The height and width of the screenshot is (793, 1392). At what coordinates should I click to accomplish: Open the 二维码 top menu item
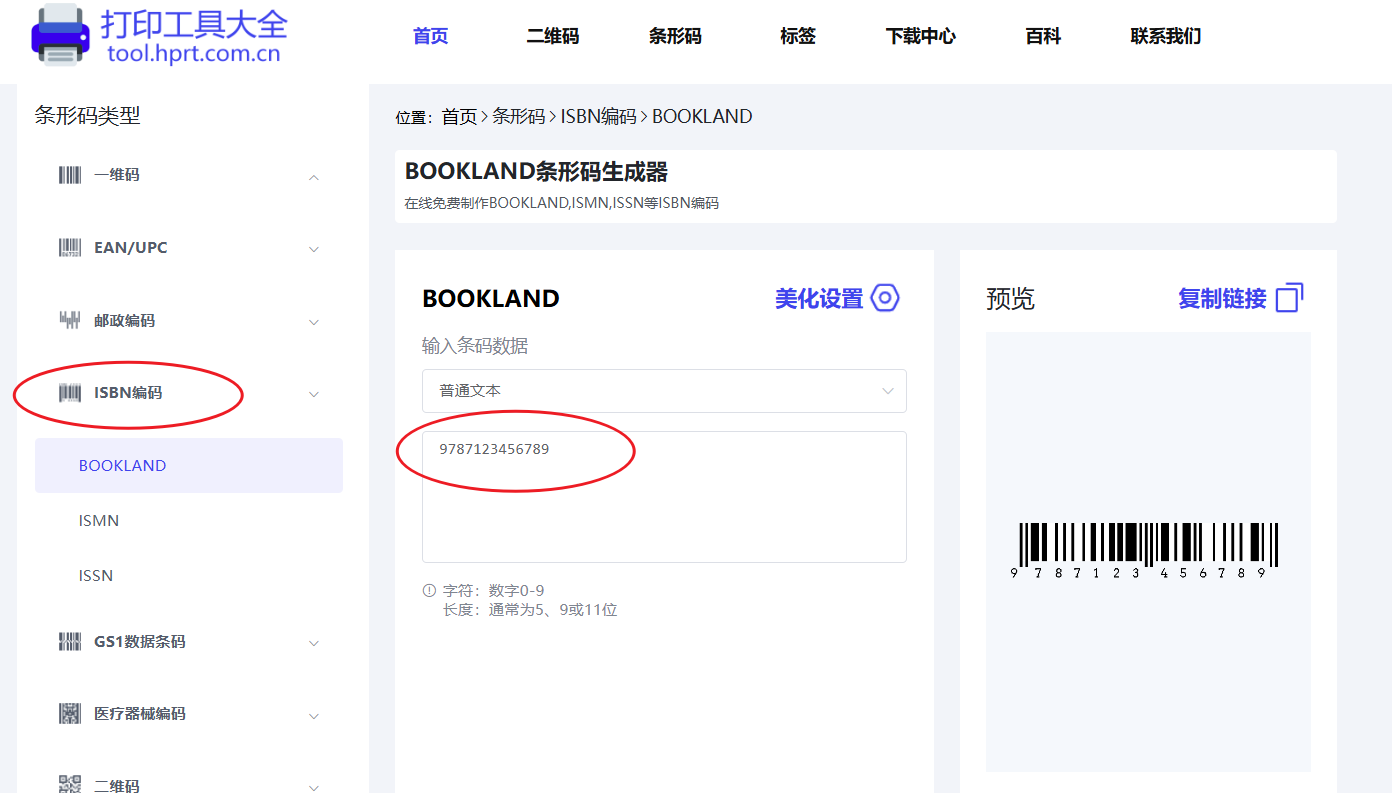pos(553,36)
